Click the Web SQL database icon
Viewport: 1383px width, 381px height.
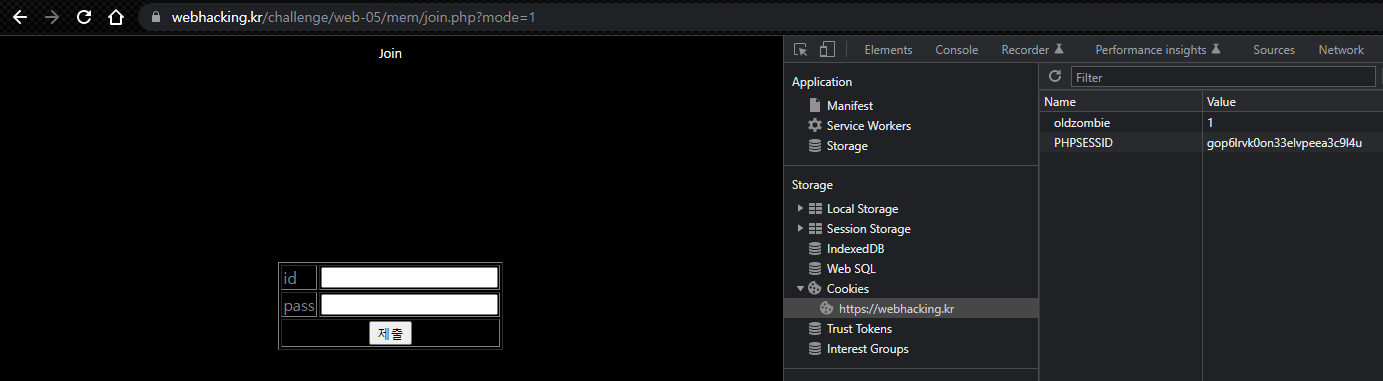[815, 268]
